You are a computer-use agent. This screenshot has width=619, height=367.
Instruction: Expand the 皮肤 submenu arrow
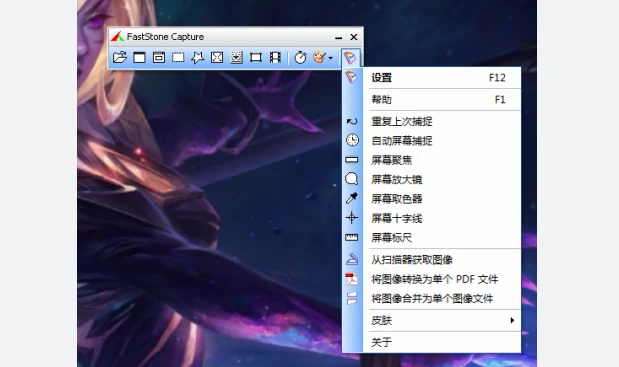point(512,320)
